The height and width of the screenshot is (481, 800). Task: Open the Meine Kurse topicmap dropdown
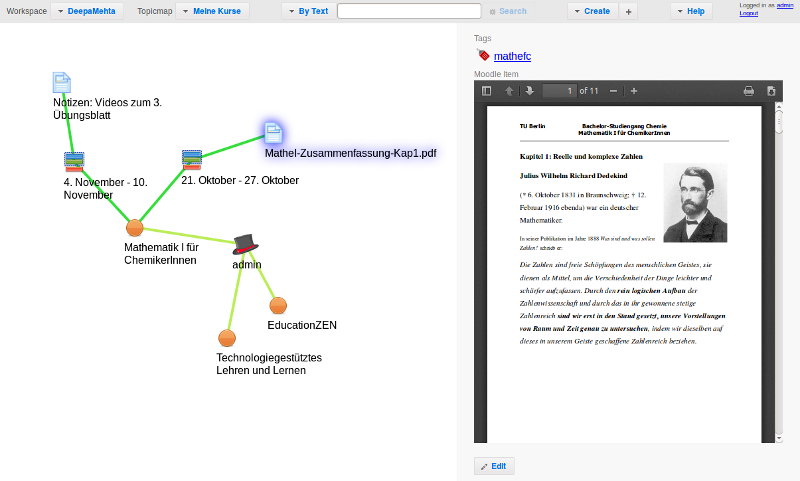point(212,11)
